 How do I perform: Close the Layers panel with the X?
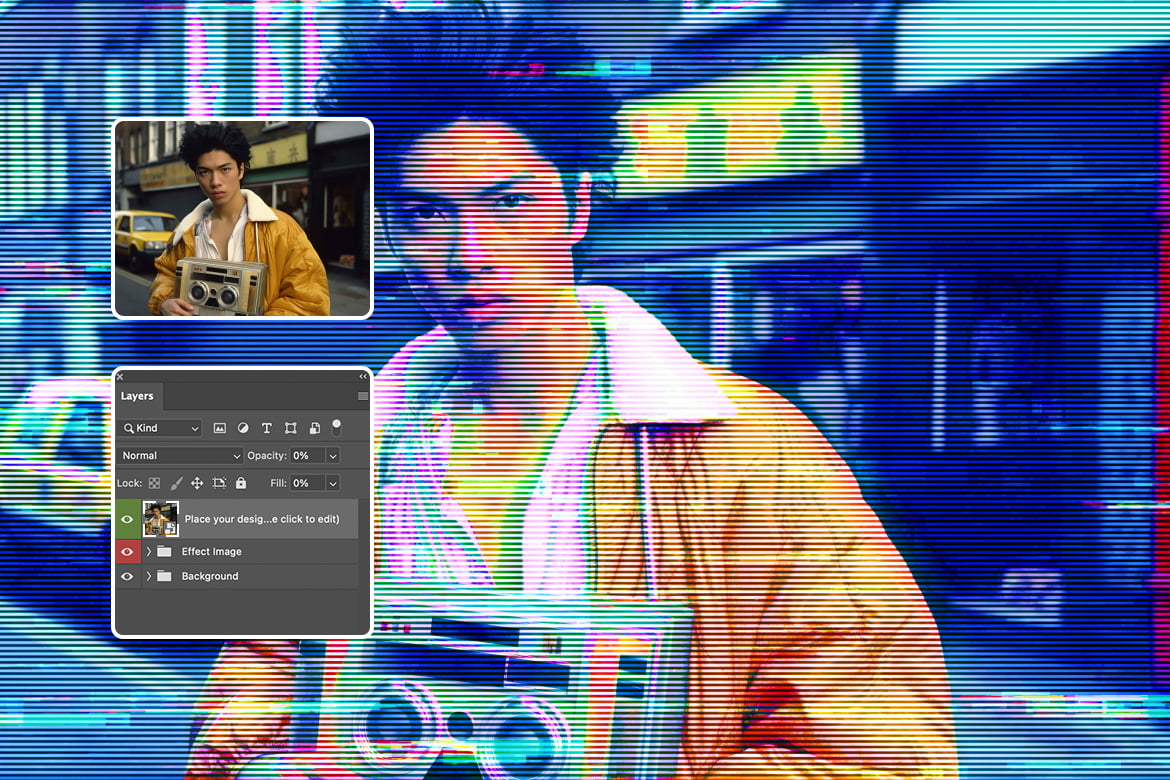pos(120,377)
